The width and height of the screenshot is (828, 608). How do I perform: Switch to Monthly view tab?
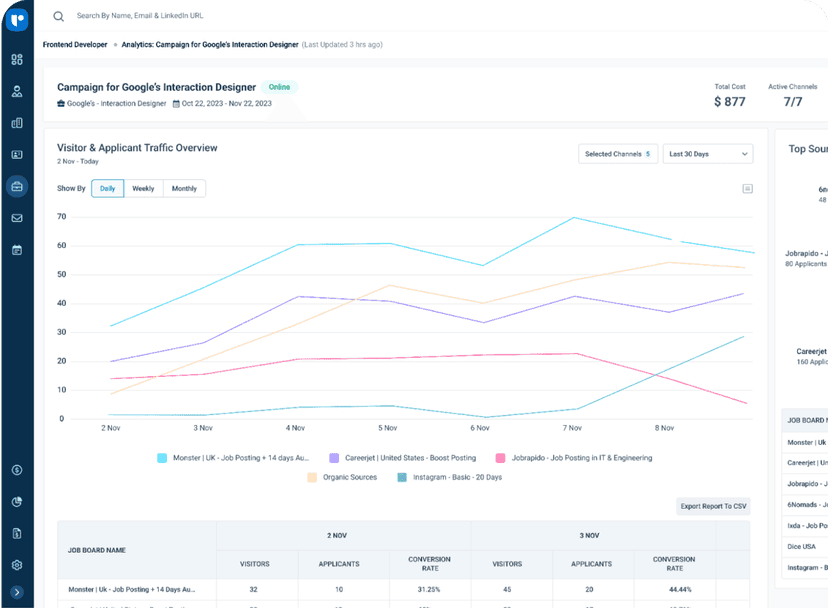(184, 188)
